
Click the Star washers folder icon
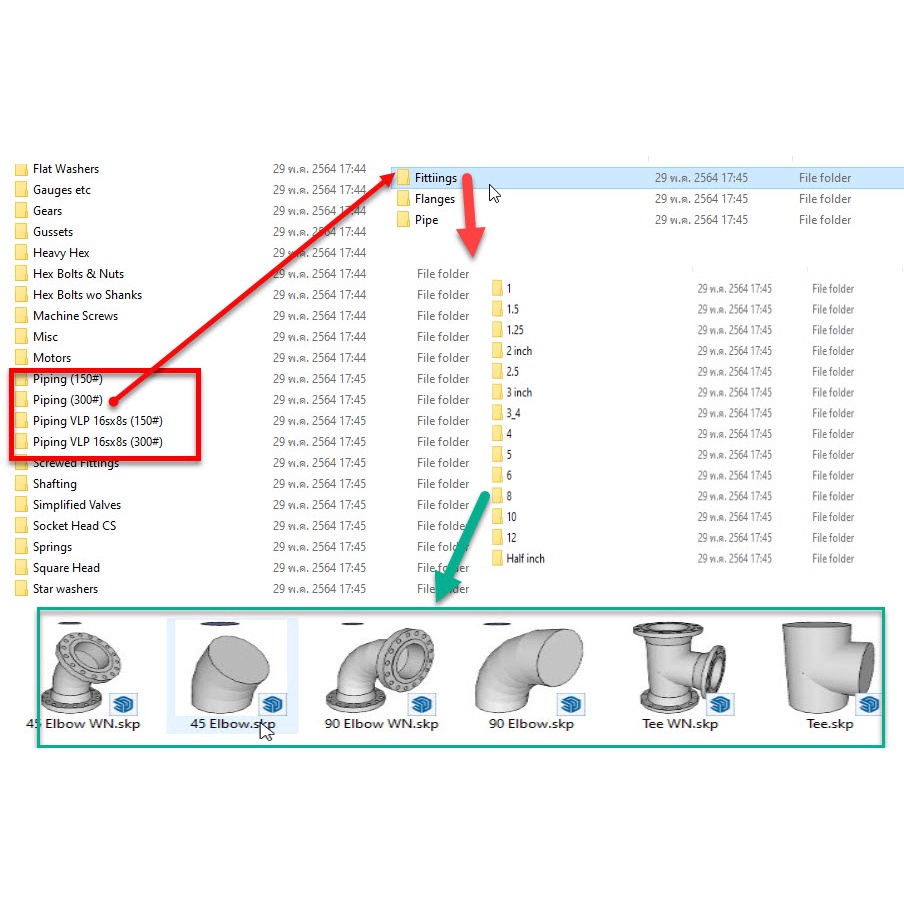[21, 589]
